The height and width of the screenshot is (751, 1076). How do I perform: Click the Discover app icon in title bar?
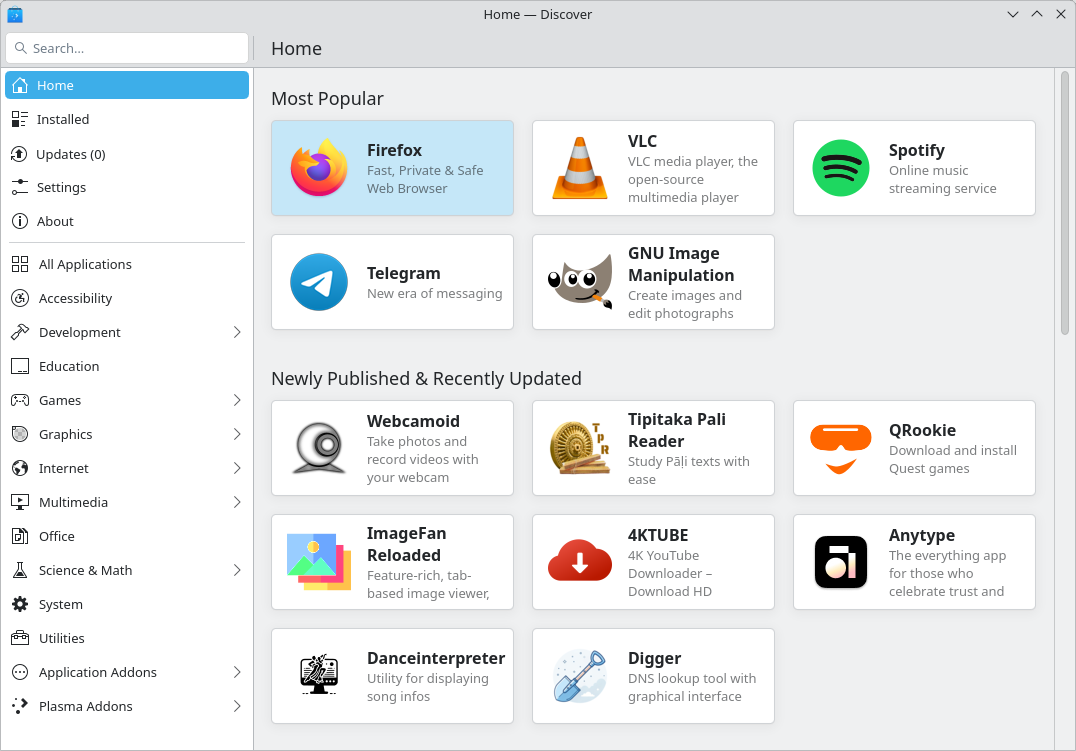click(x=14, y=14)
